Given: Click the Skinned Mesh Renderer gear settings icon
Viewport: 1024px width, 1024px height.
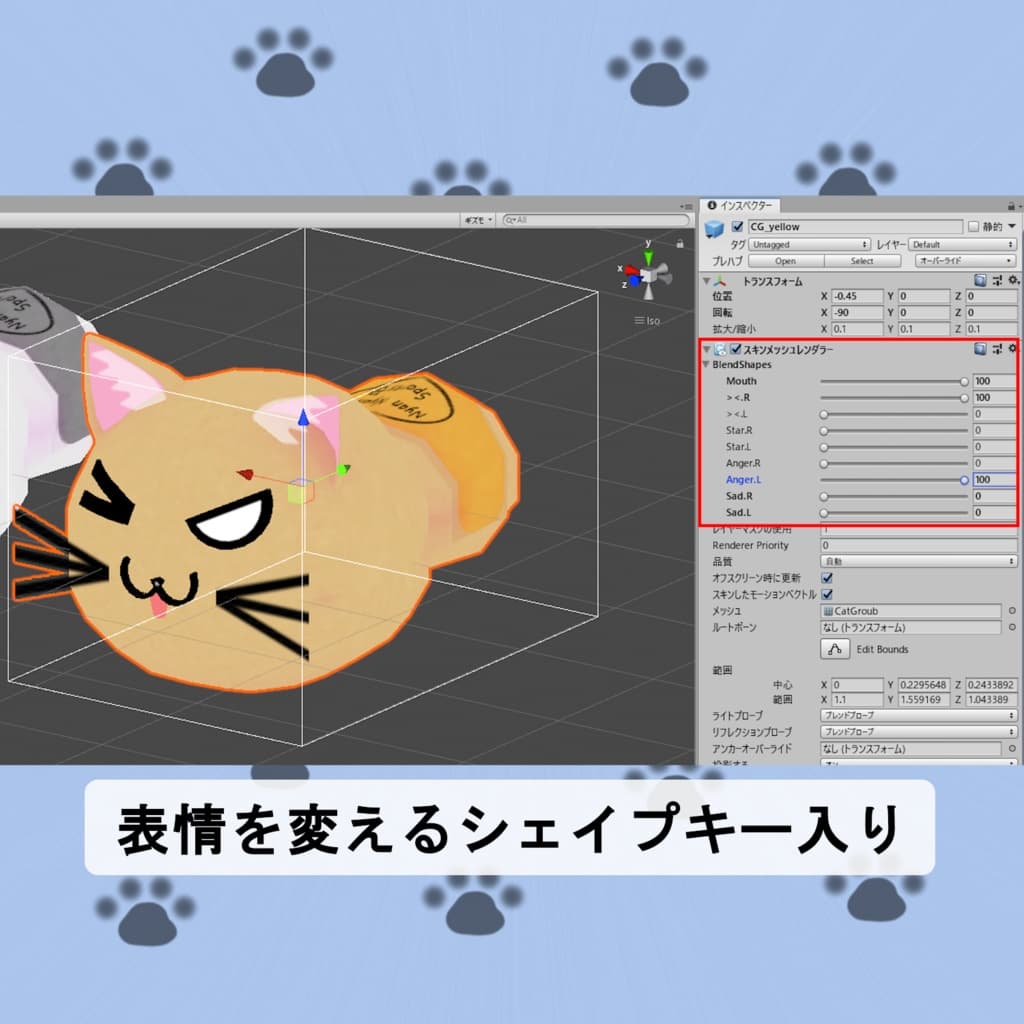Looking at the screenshot, I should pos(1012,350).
